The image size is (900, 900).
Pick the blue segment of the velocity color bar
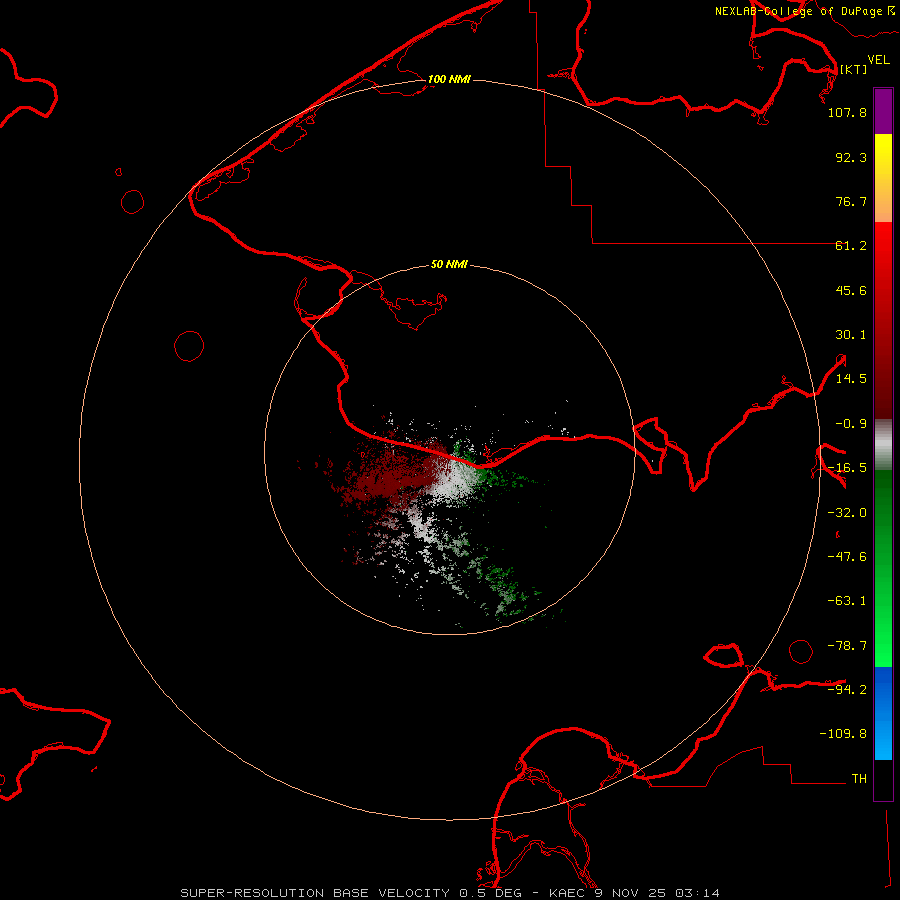(883, 713)
